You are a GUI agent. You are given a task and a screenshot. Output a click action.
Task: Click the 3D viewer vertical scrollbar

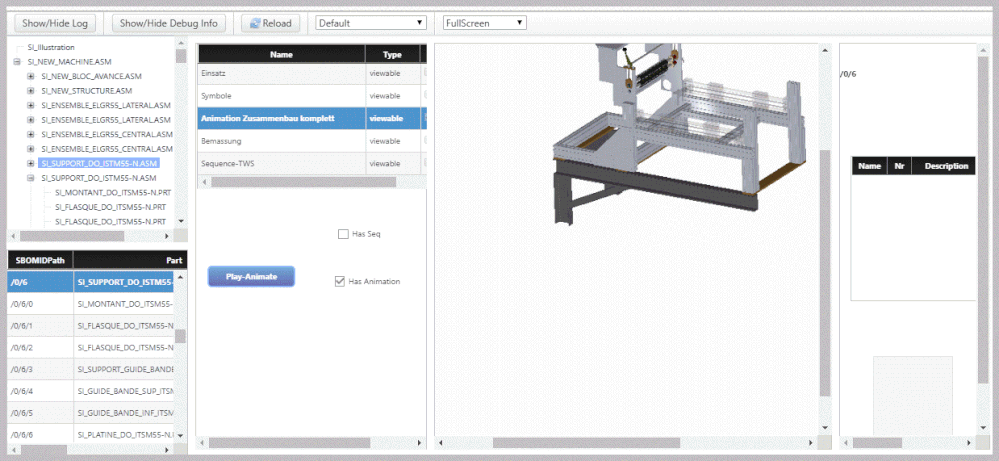coord(825,272)
